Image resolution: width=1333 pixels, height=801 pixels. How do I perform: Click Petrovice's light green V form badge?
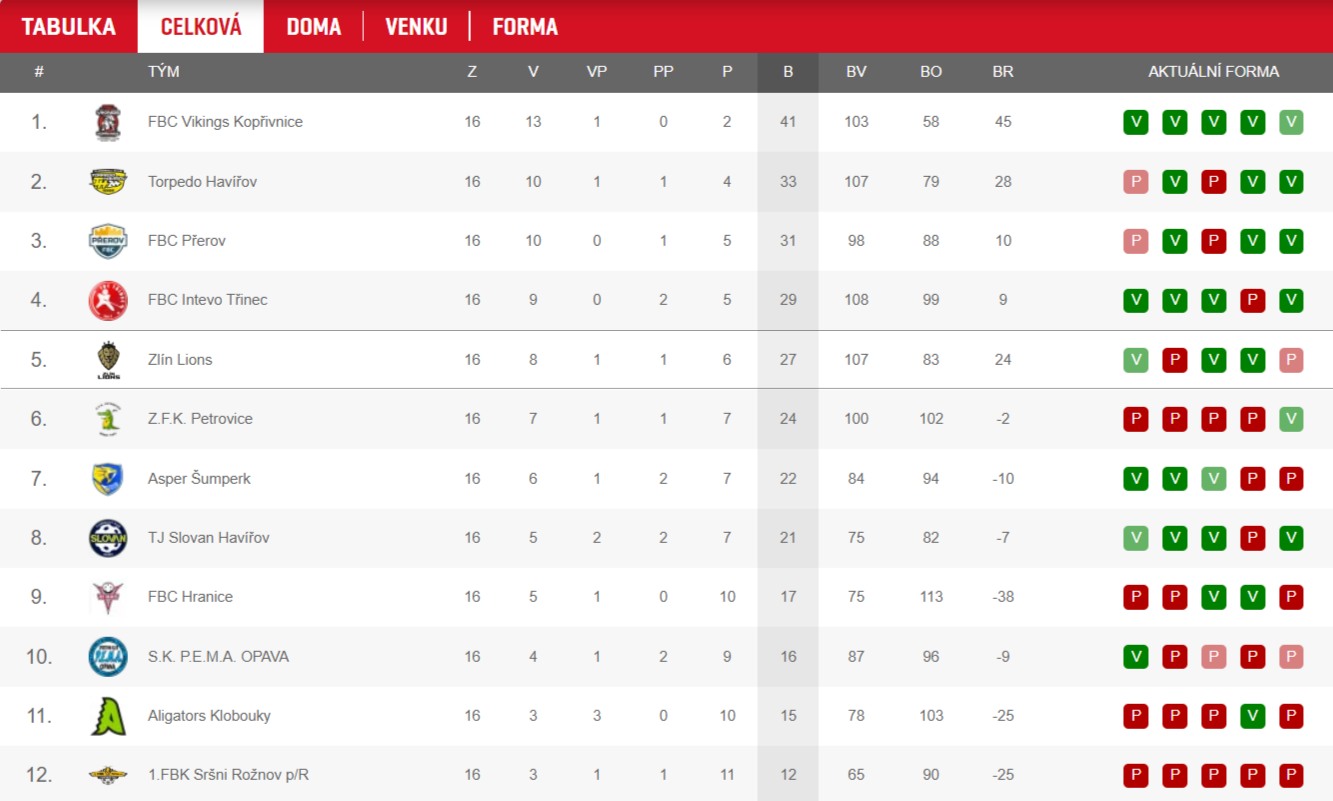point(1291,419)
